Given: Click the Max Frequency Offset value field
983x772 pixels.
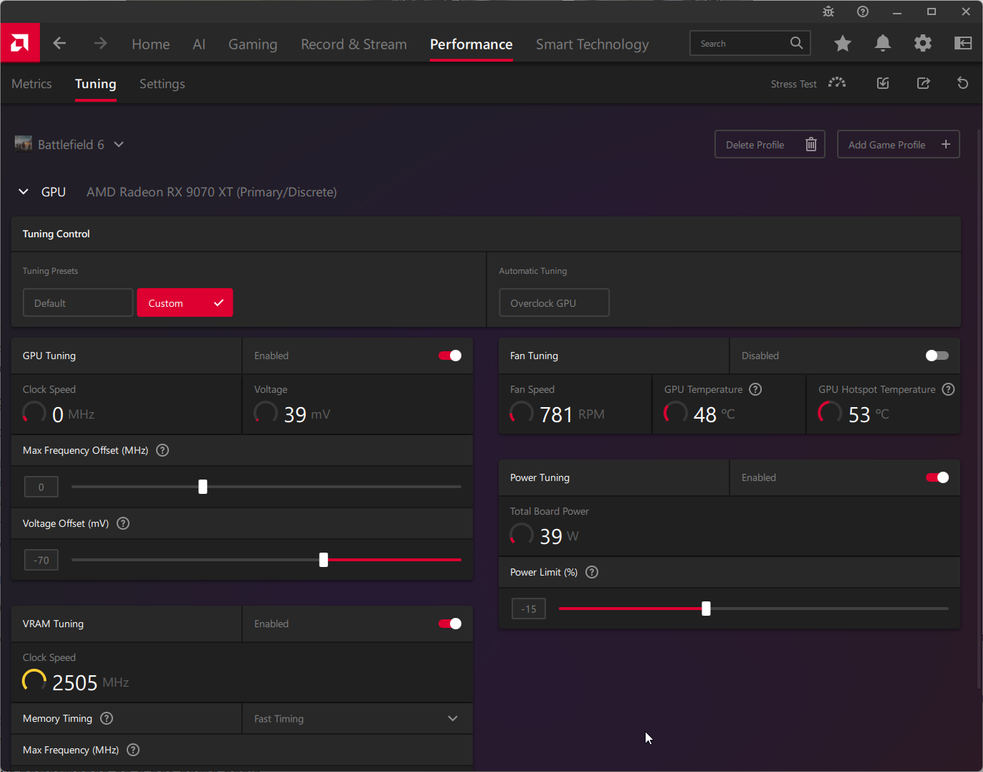Looking at the screenshot, I should pos(41,487).
